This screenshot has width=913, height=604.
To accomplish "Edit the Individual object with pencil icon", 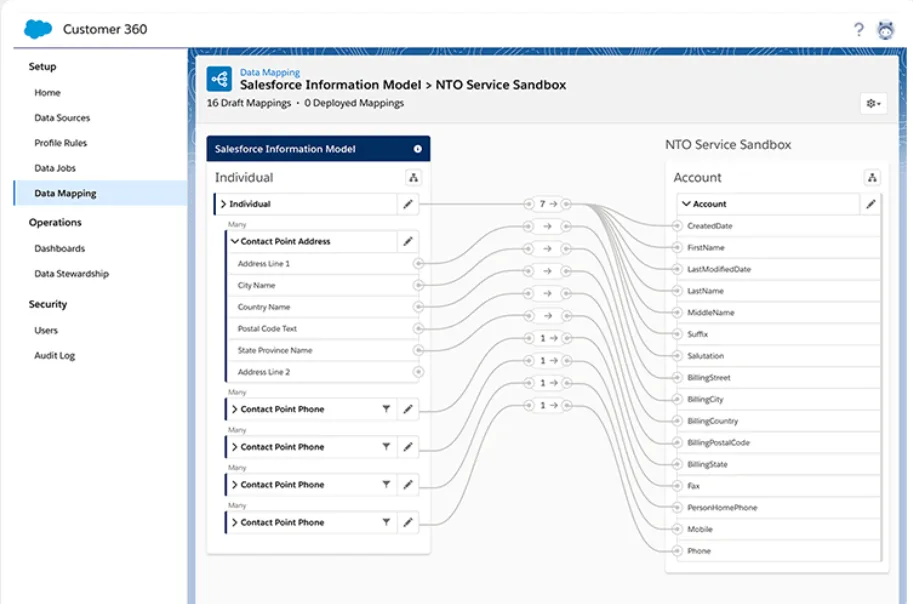I will pos(407,204).
